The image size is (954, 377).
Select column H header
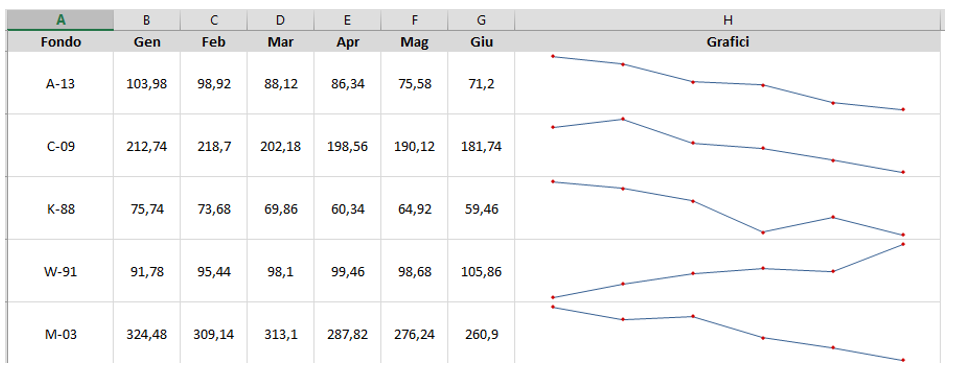(728, 20)
